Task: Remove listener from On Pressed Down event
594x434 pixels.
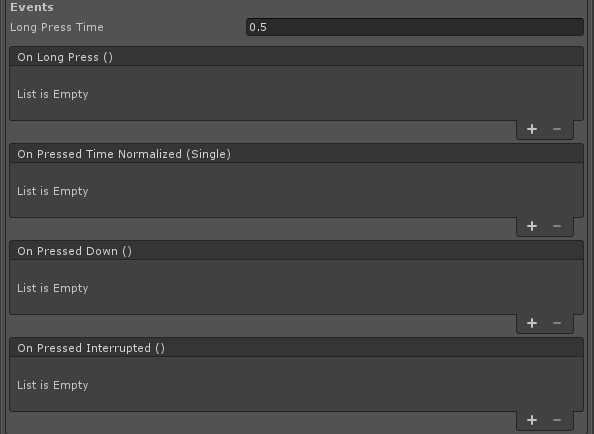Action: click(557, 323)
